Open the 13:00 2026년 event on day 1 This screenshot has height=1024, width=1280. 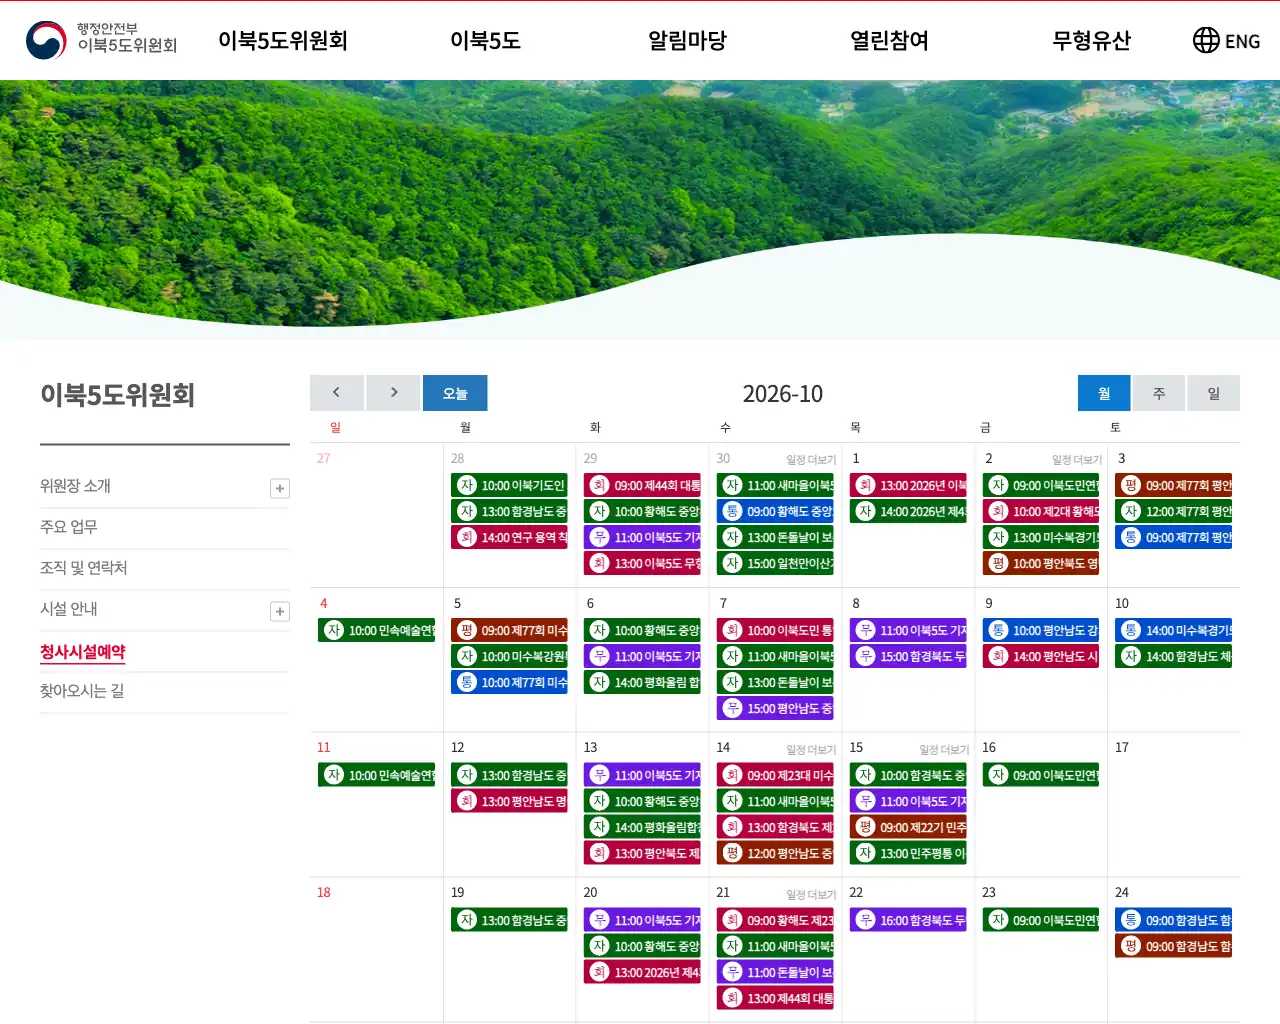click(908, 485)
